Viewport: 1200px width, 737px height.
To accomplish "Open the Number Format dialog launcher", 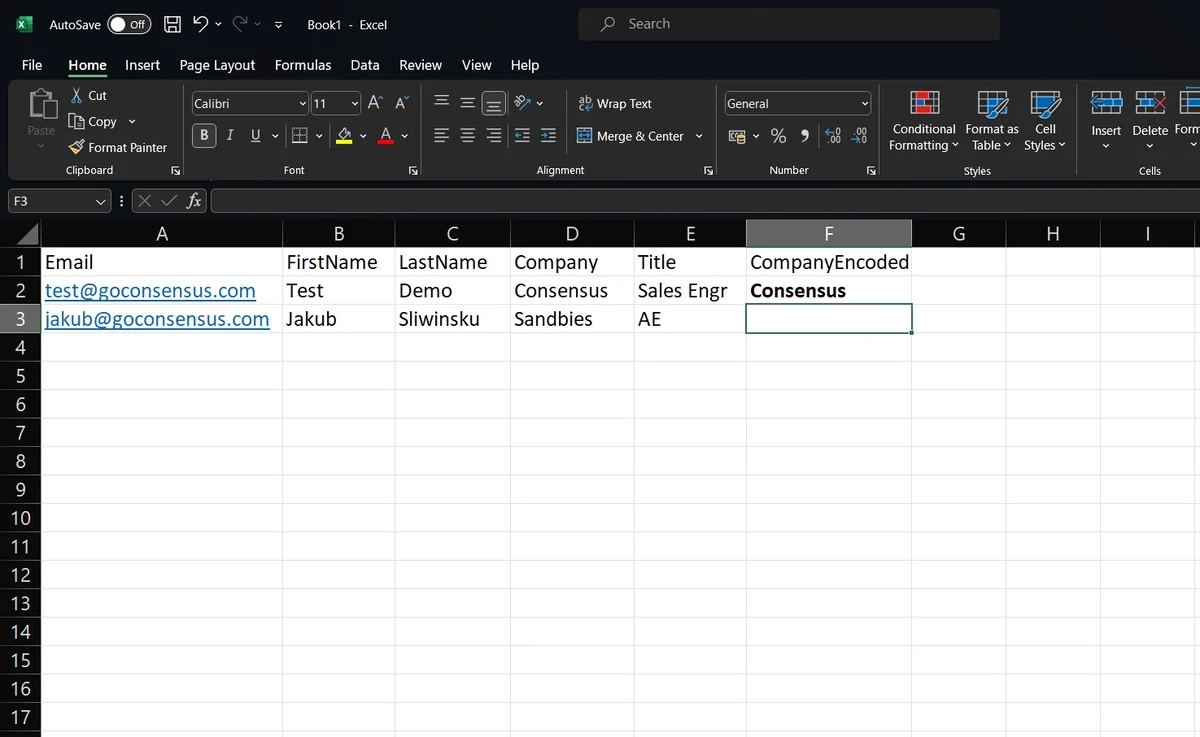I will [870, 171].
